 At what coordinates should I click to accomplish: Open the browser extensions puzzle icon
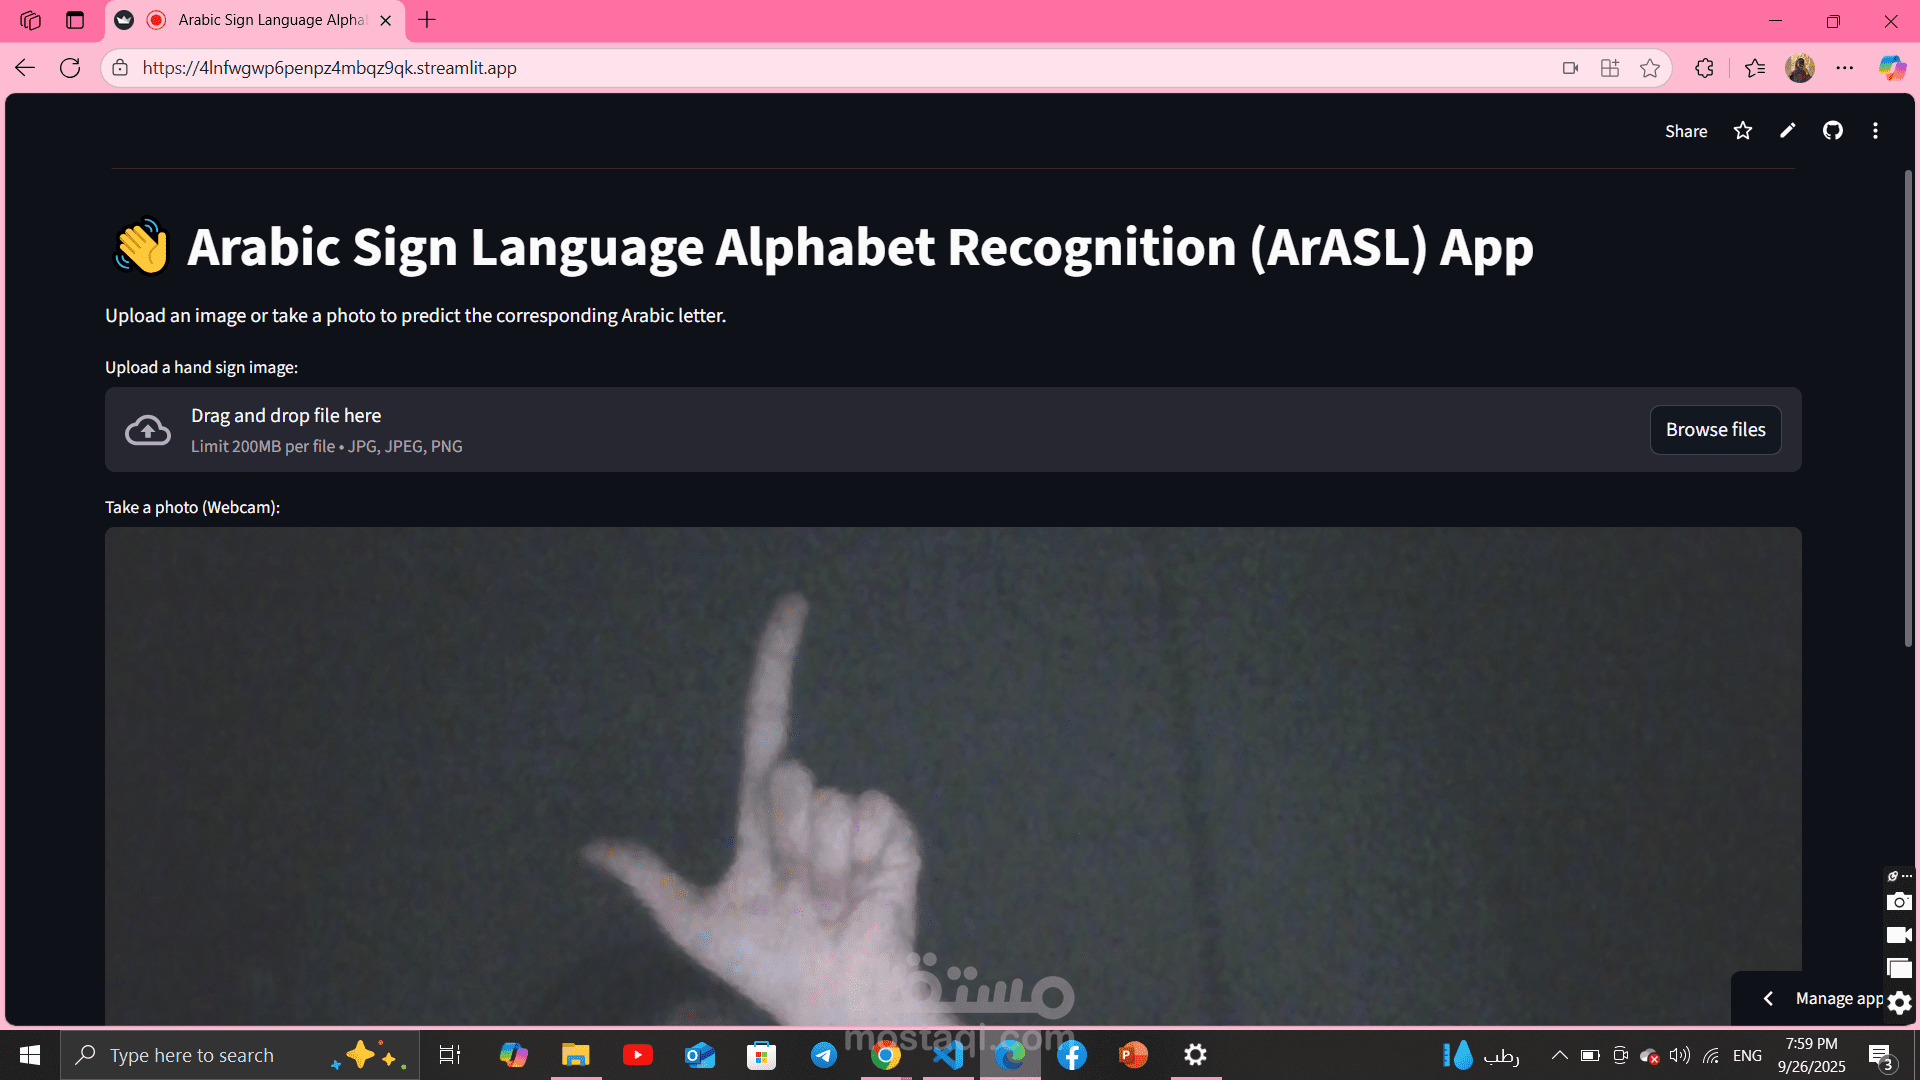click(1704, 68)
